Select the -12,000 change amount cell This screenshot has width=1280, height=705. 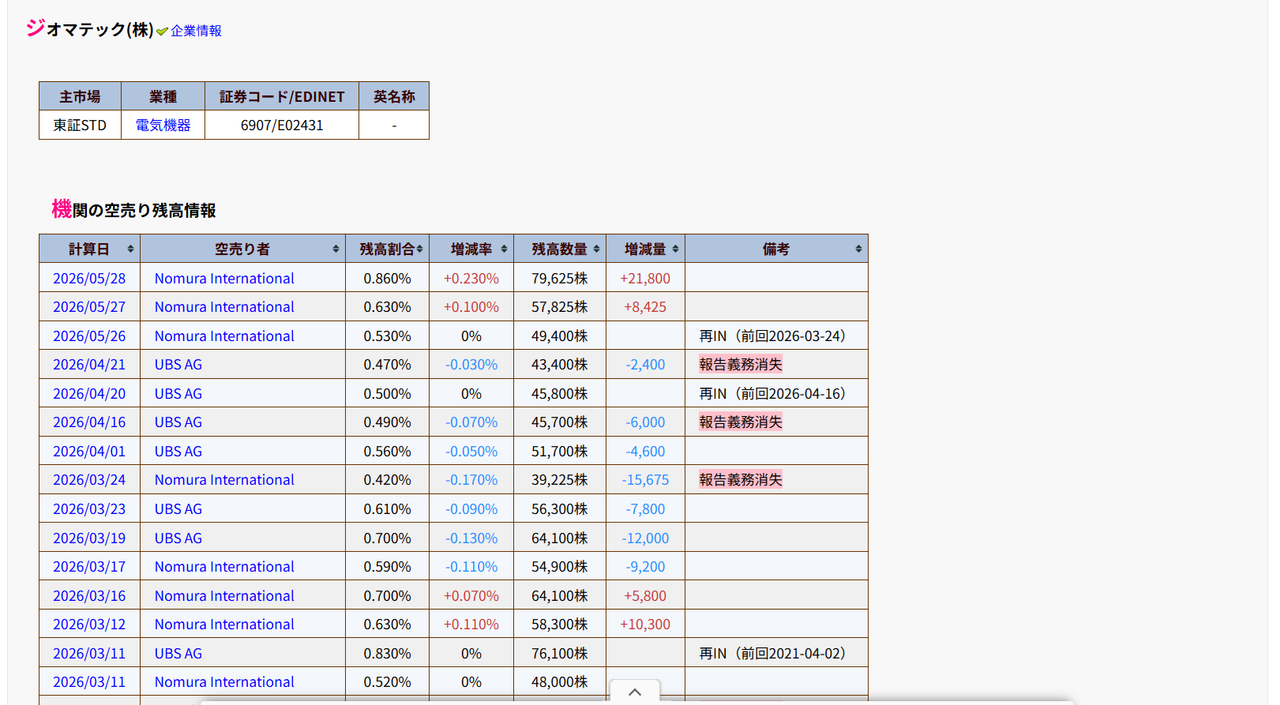[x=645, y=538]
